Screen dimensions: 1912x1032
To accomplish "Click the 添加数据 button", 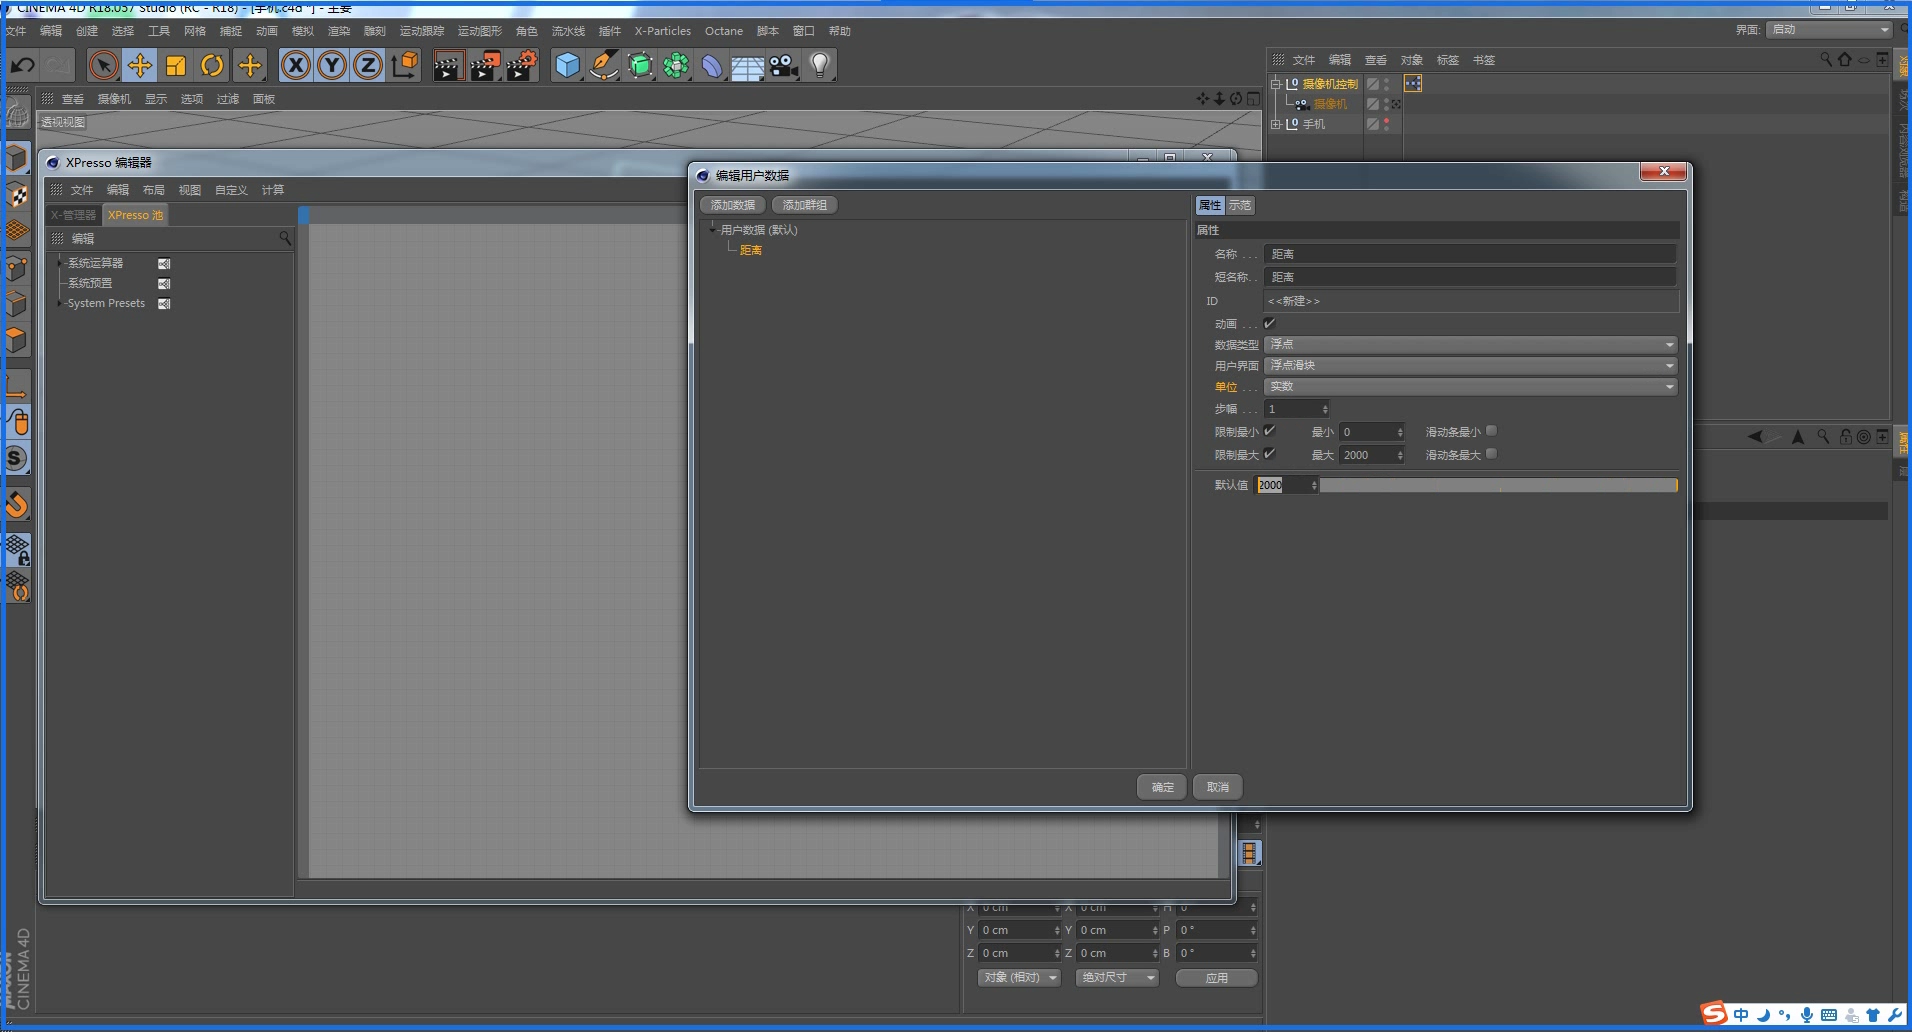I will tap(733, 205).
